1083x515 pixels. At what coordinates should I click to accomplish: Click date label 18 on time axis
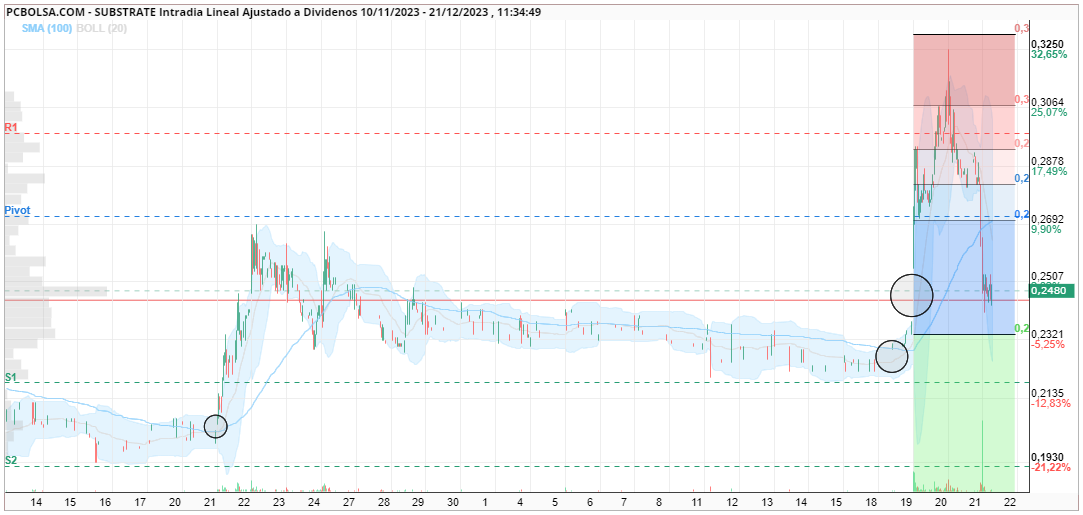click(x=871, y=502)
